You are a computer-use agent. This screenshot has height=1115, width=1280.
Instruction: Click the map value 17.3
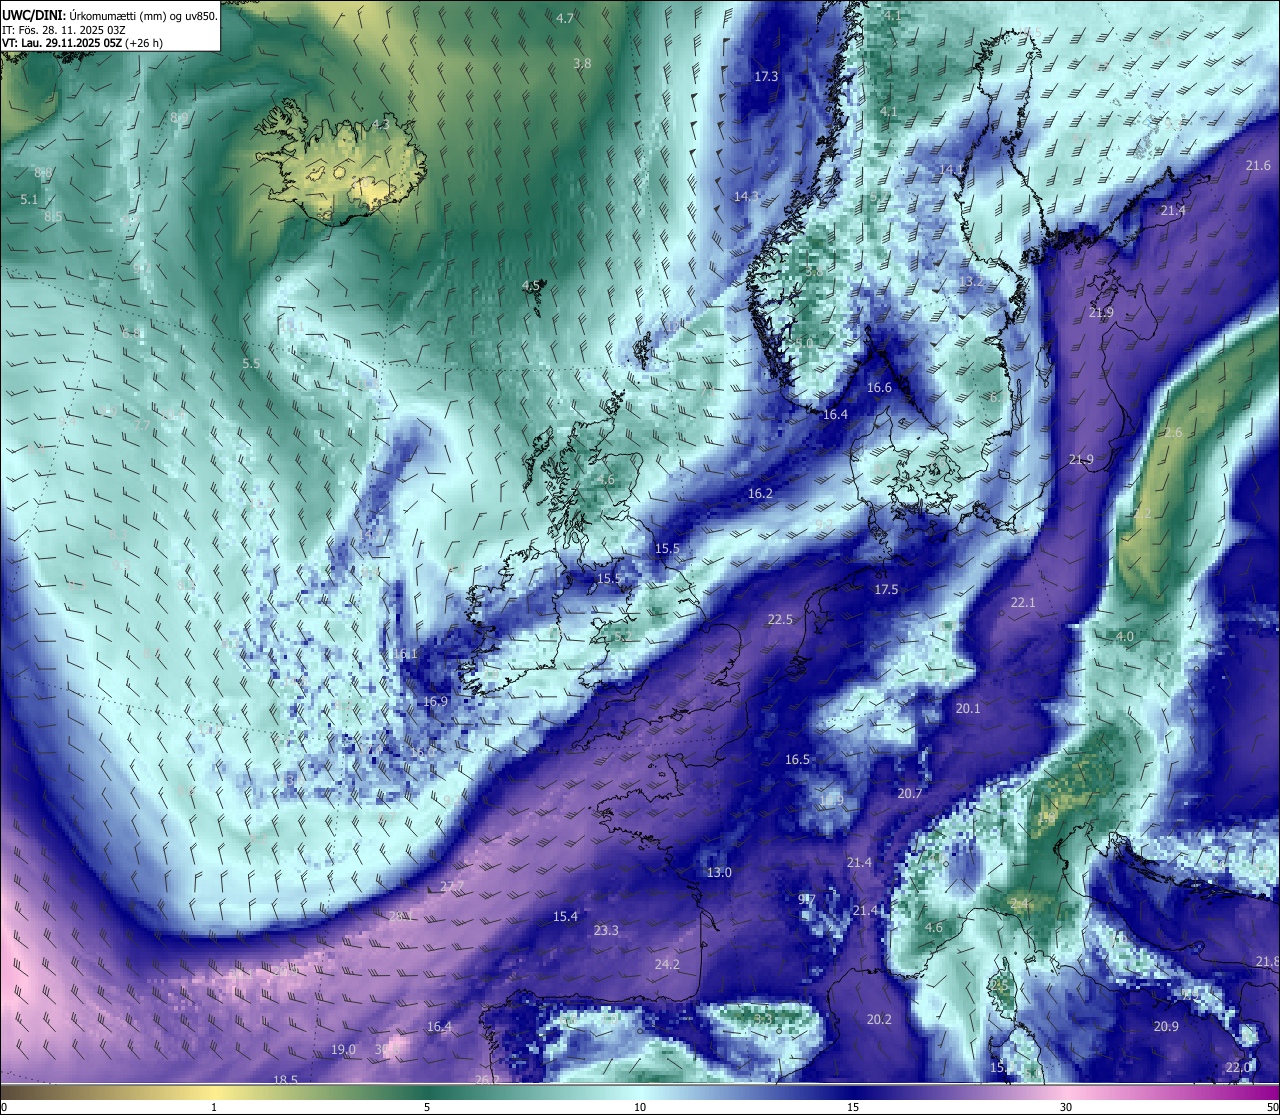pos(766,76)
